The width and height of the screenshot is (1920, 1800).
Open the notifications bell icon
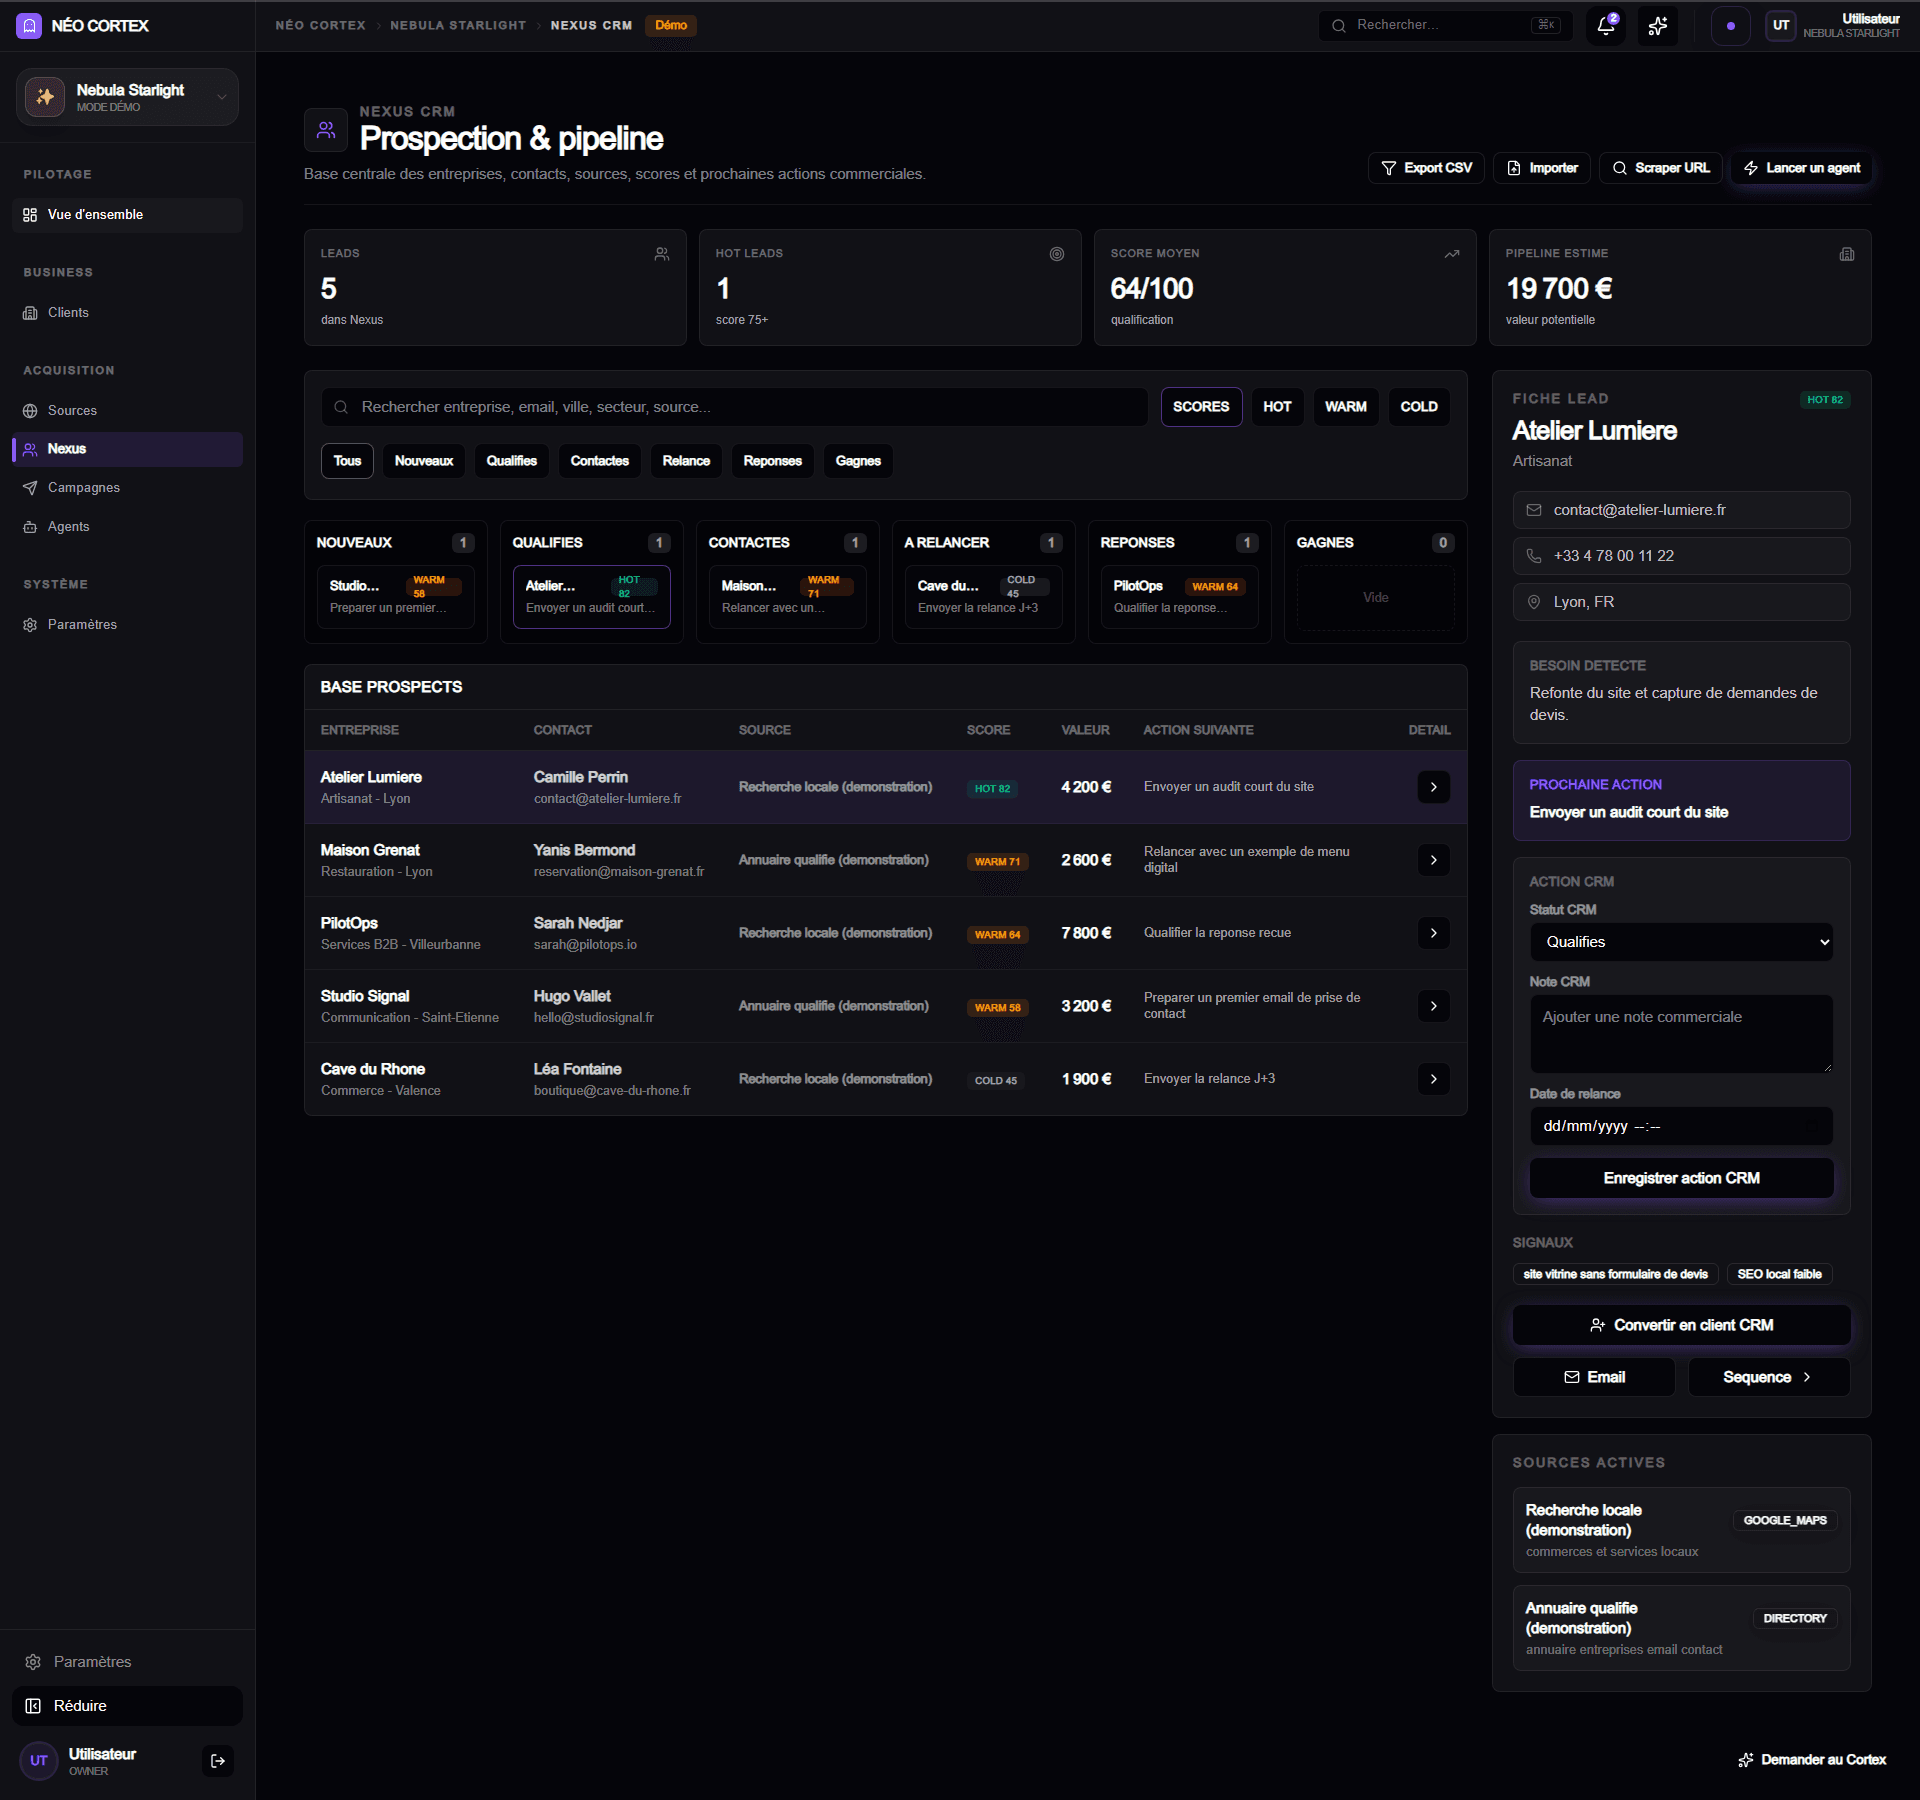(1605, 26)
